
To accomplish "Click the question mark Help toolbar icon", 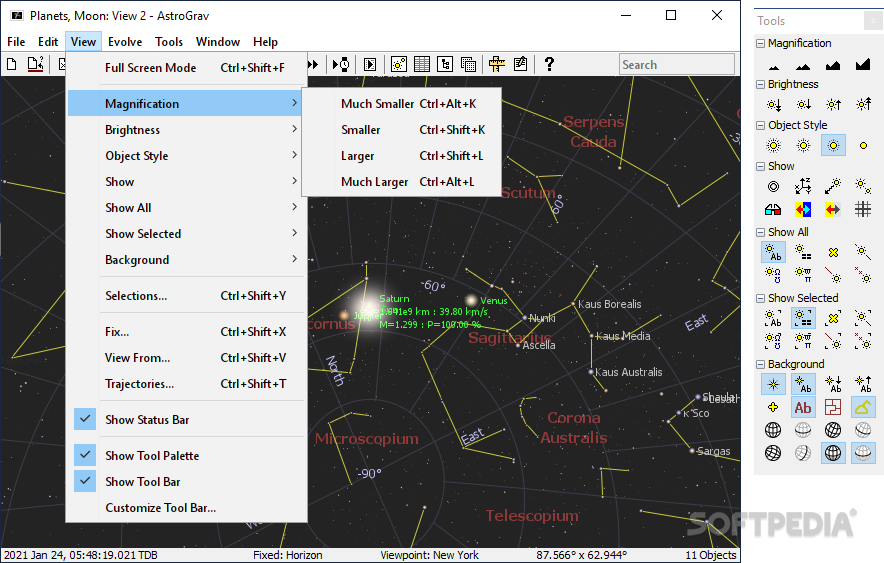I will tap(549, 64).
